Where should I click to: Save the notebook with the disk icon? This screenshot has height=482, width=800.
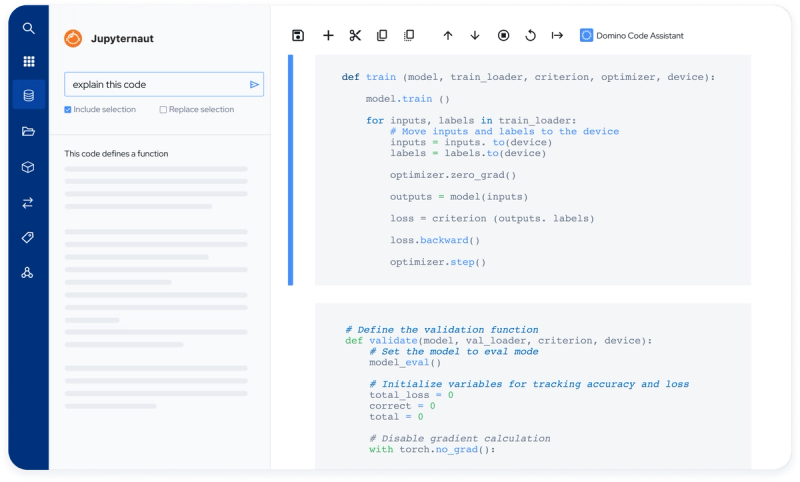(298, 35)
